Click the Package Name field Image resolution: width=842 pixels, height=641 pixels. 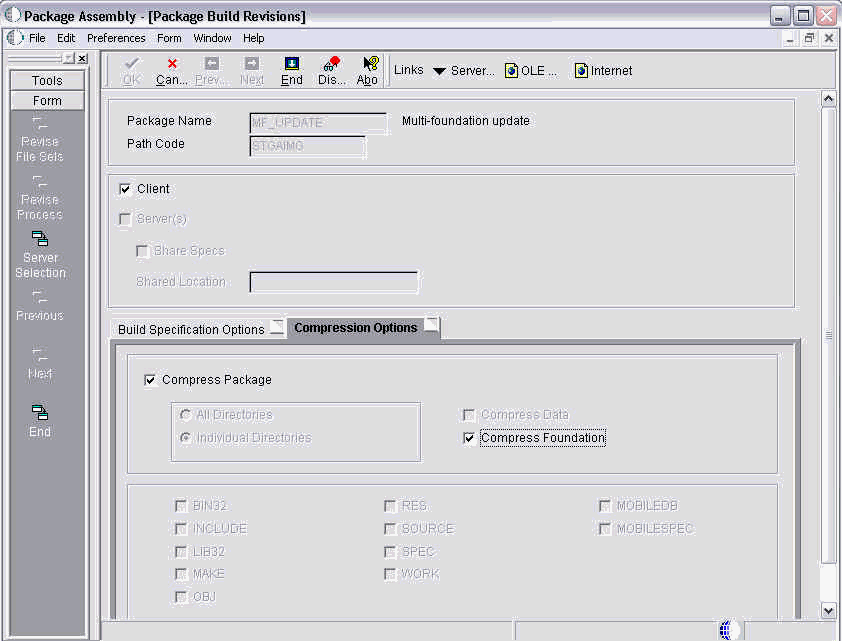(x=318, y=123)
